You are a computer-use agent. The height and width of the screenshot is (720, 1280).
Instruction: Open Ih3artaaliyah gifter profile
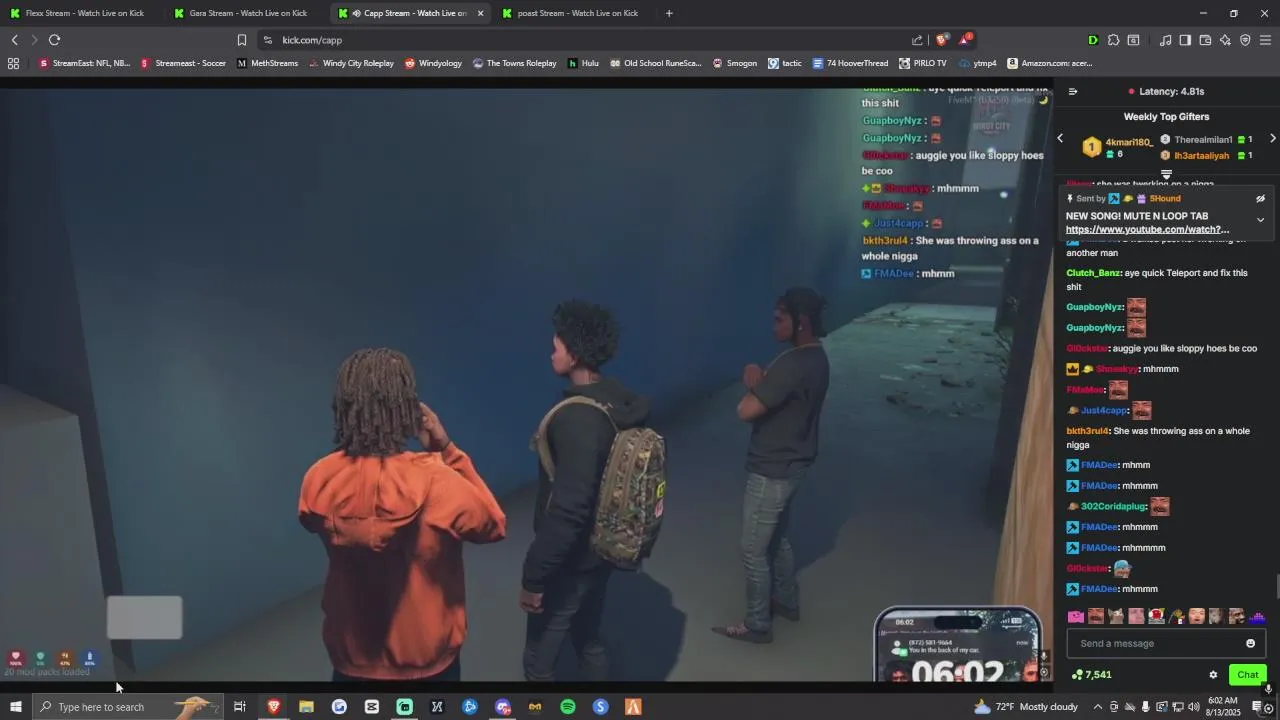[1203, 156]
